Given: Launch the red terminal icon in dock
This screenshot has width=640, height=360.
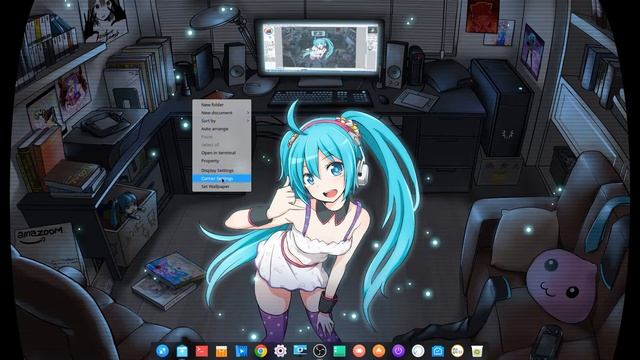Looking at the screenshot, I should pos(202,351).
